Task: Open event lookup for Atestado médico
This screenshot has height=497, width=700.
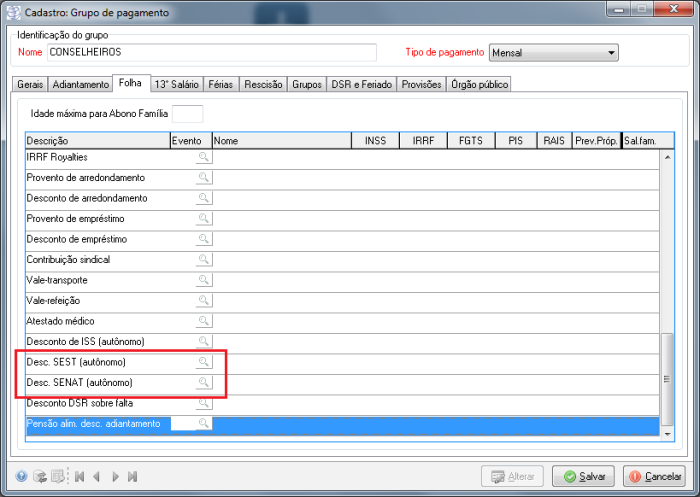Action: pyautogui.click(x=203, y=321)
